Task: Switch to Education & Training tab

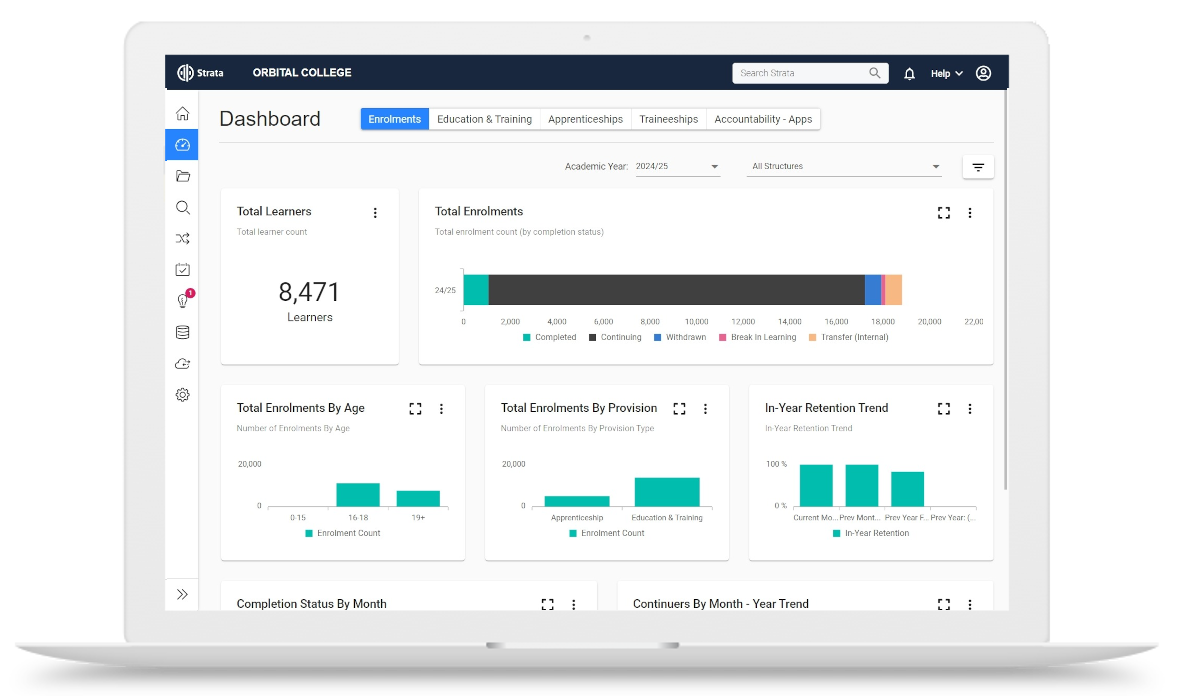Action: point(484,119)
